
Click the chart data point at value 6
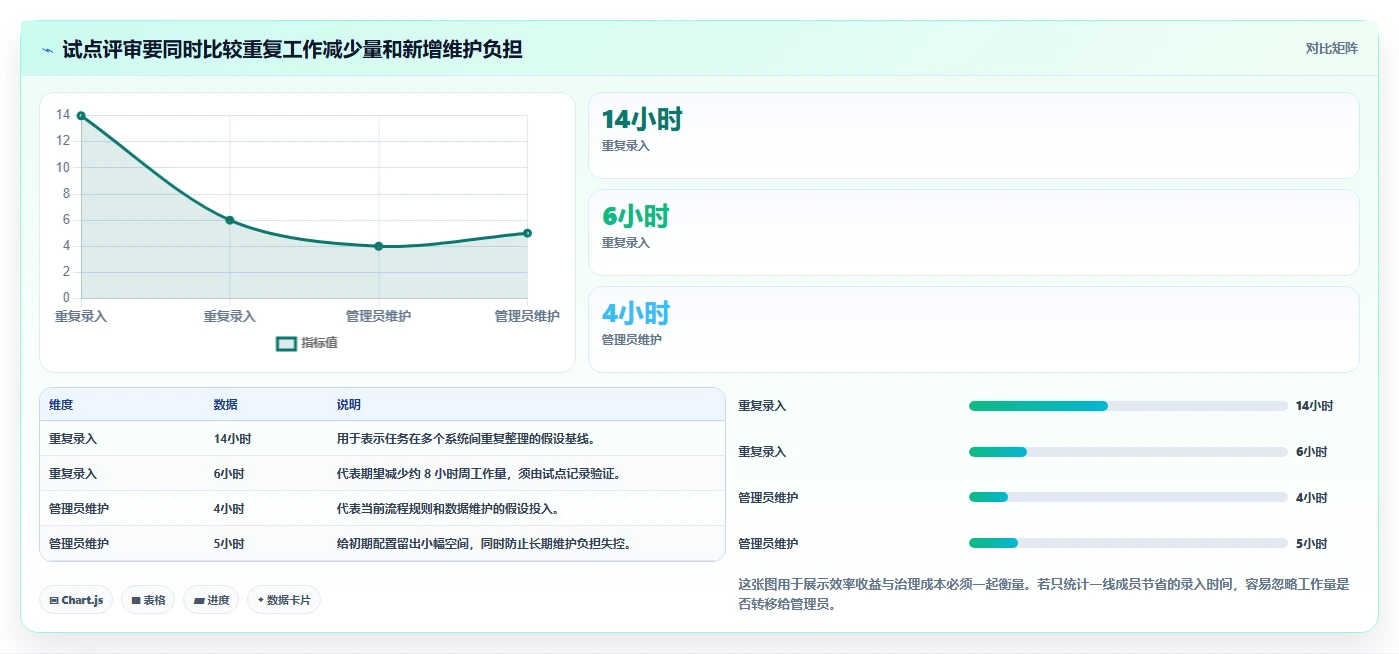(x=230, y=220)
